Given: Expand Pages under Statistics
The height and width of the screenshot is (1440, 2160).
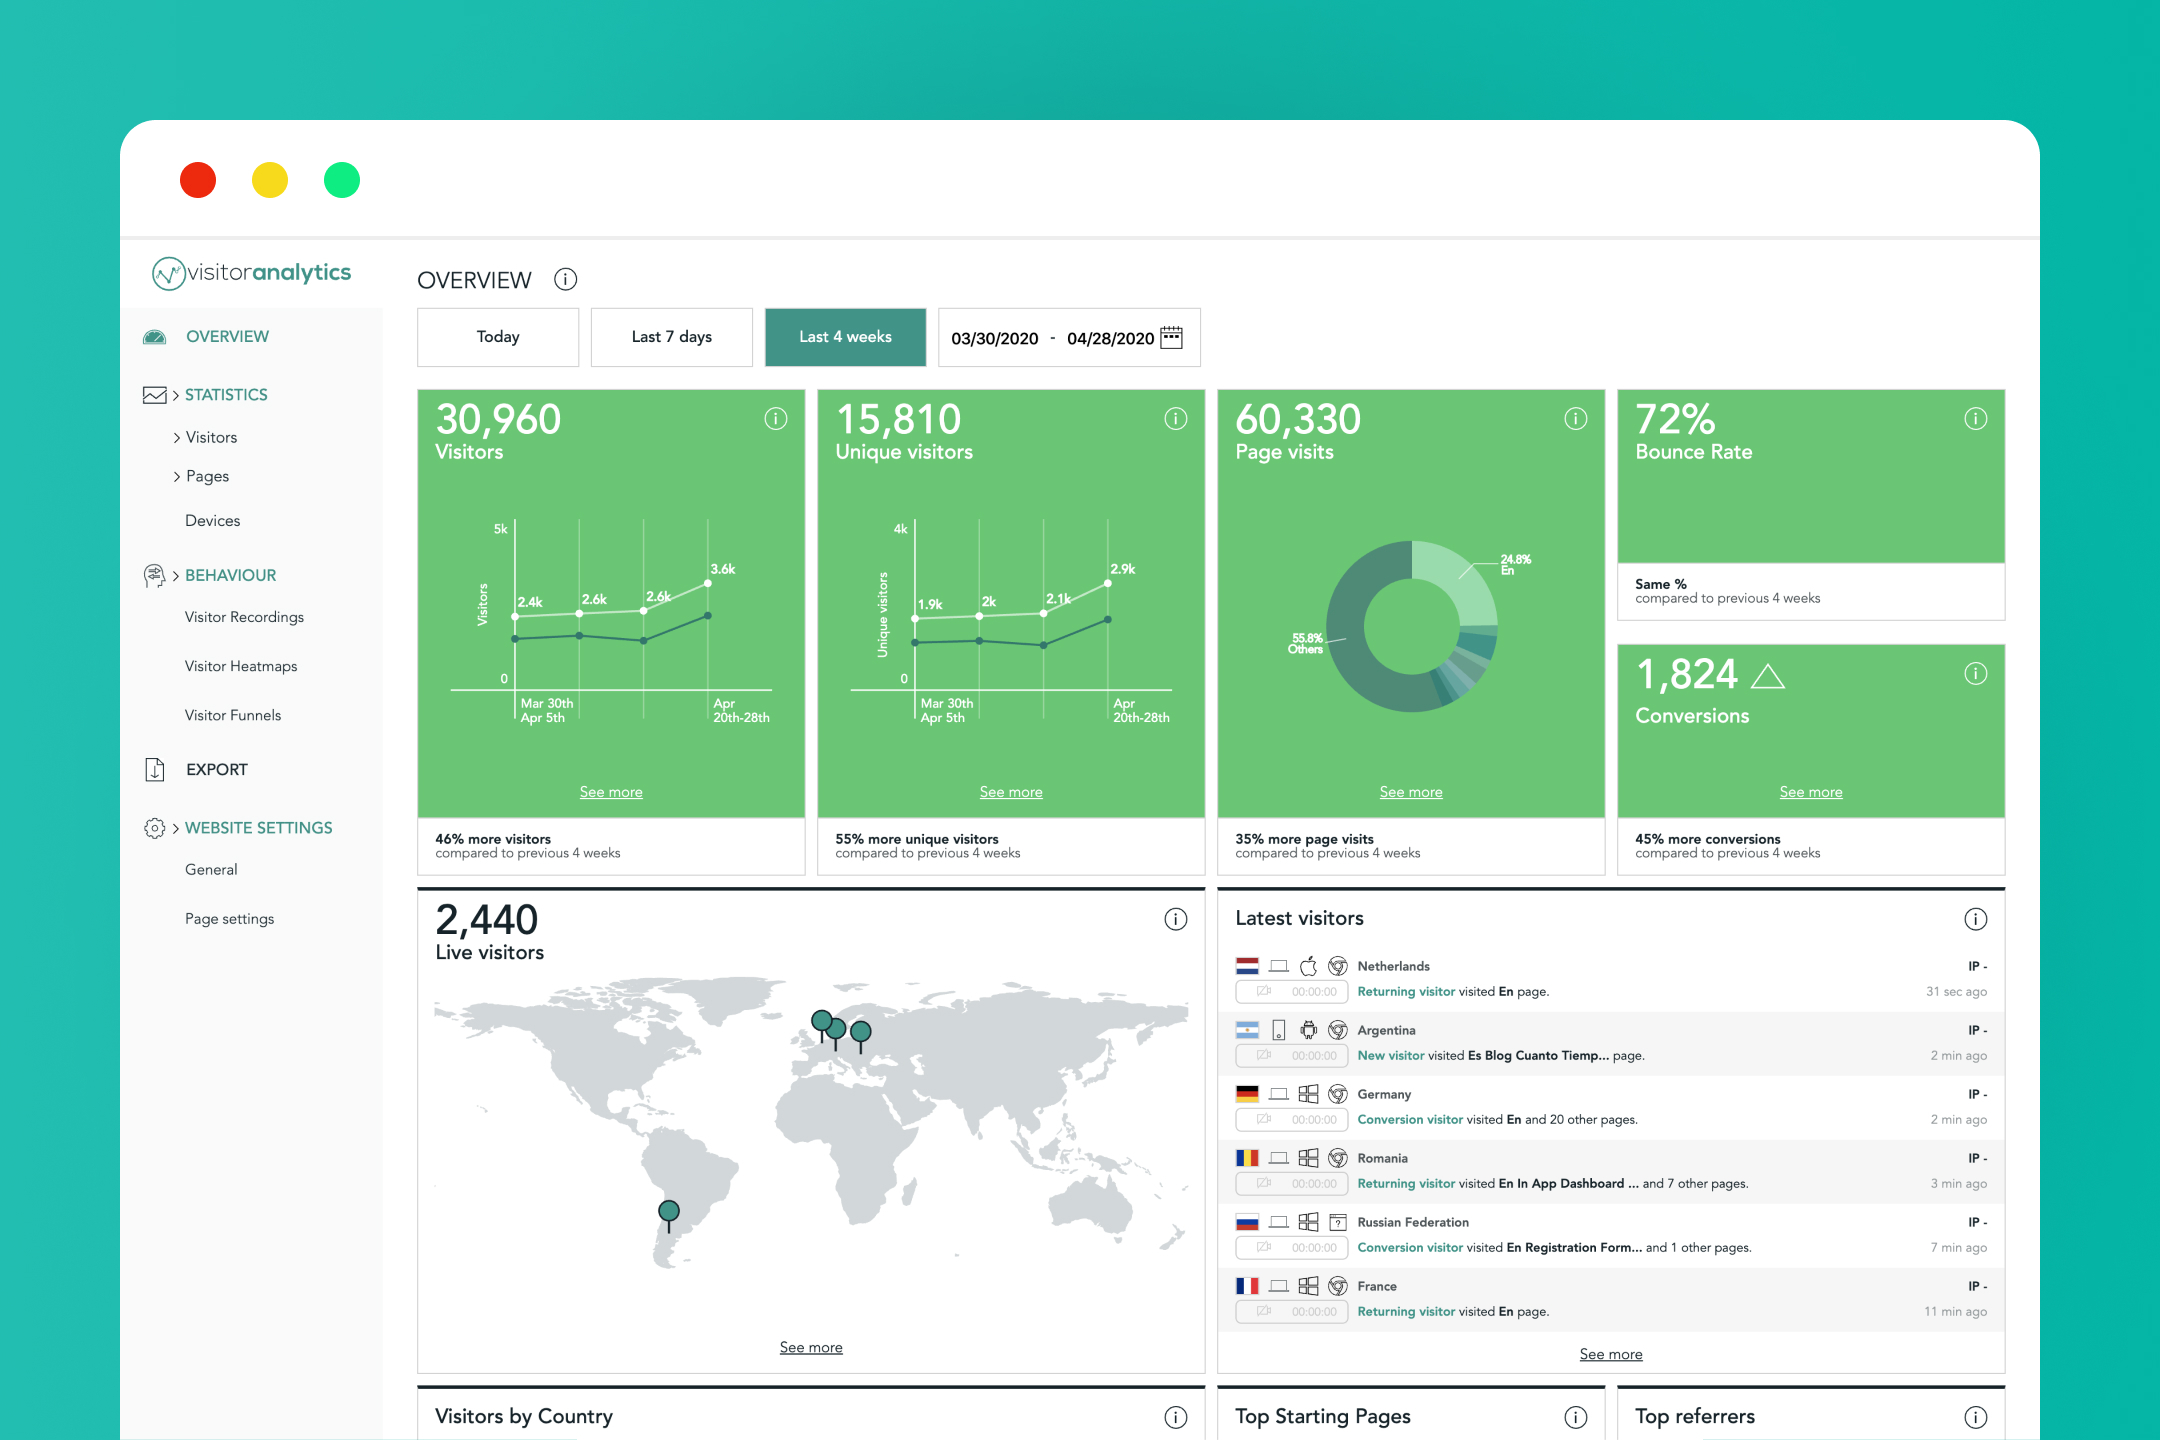Looking at the screenshot, I should (177, 476).
